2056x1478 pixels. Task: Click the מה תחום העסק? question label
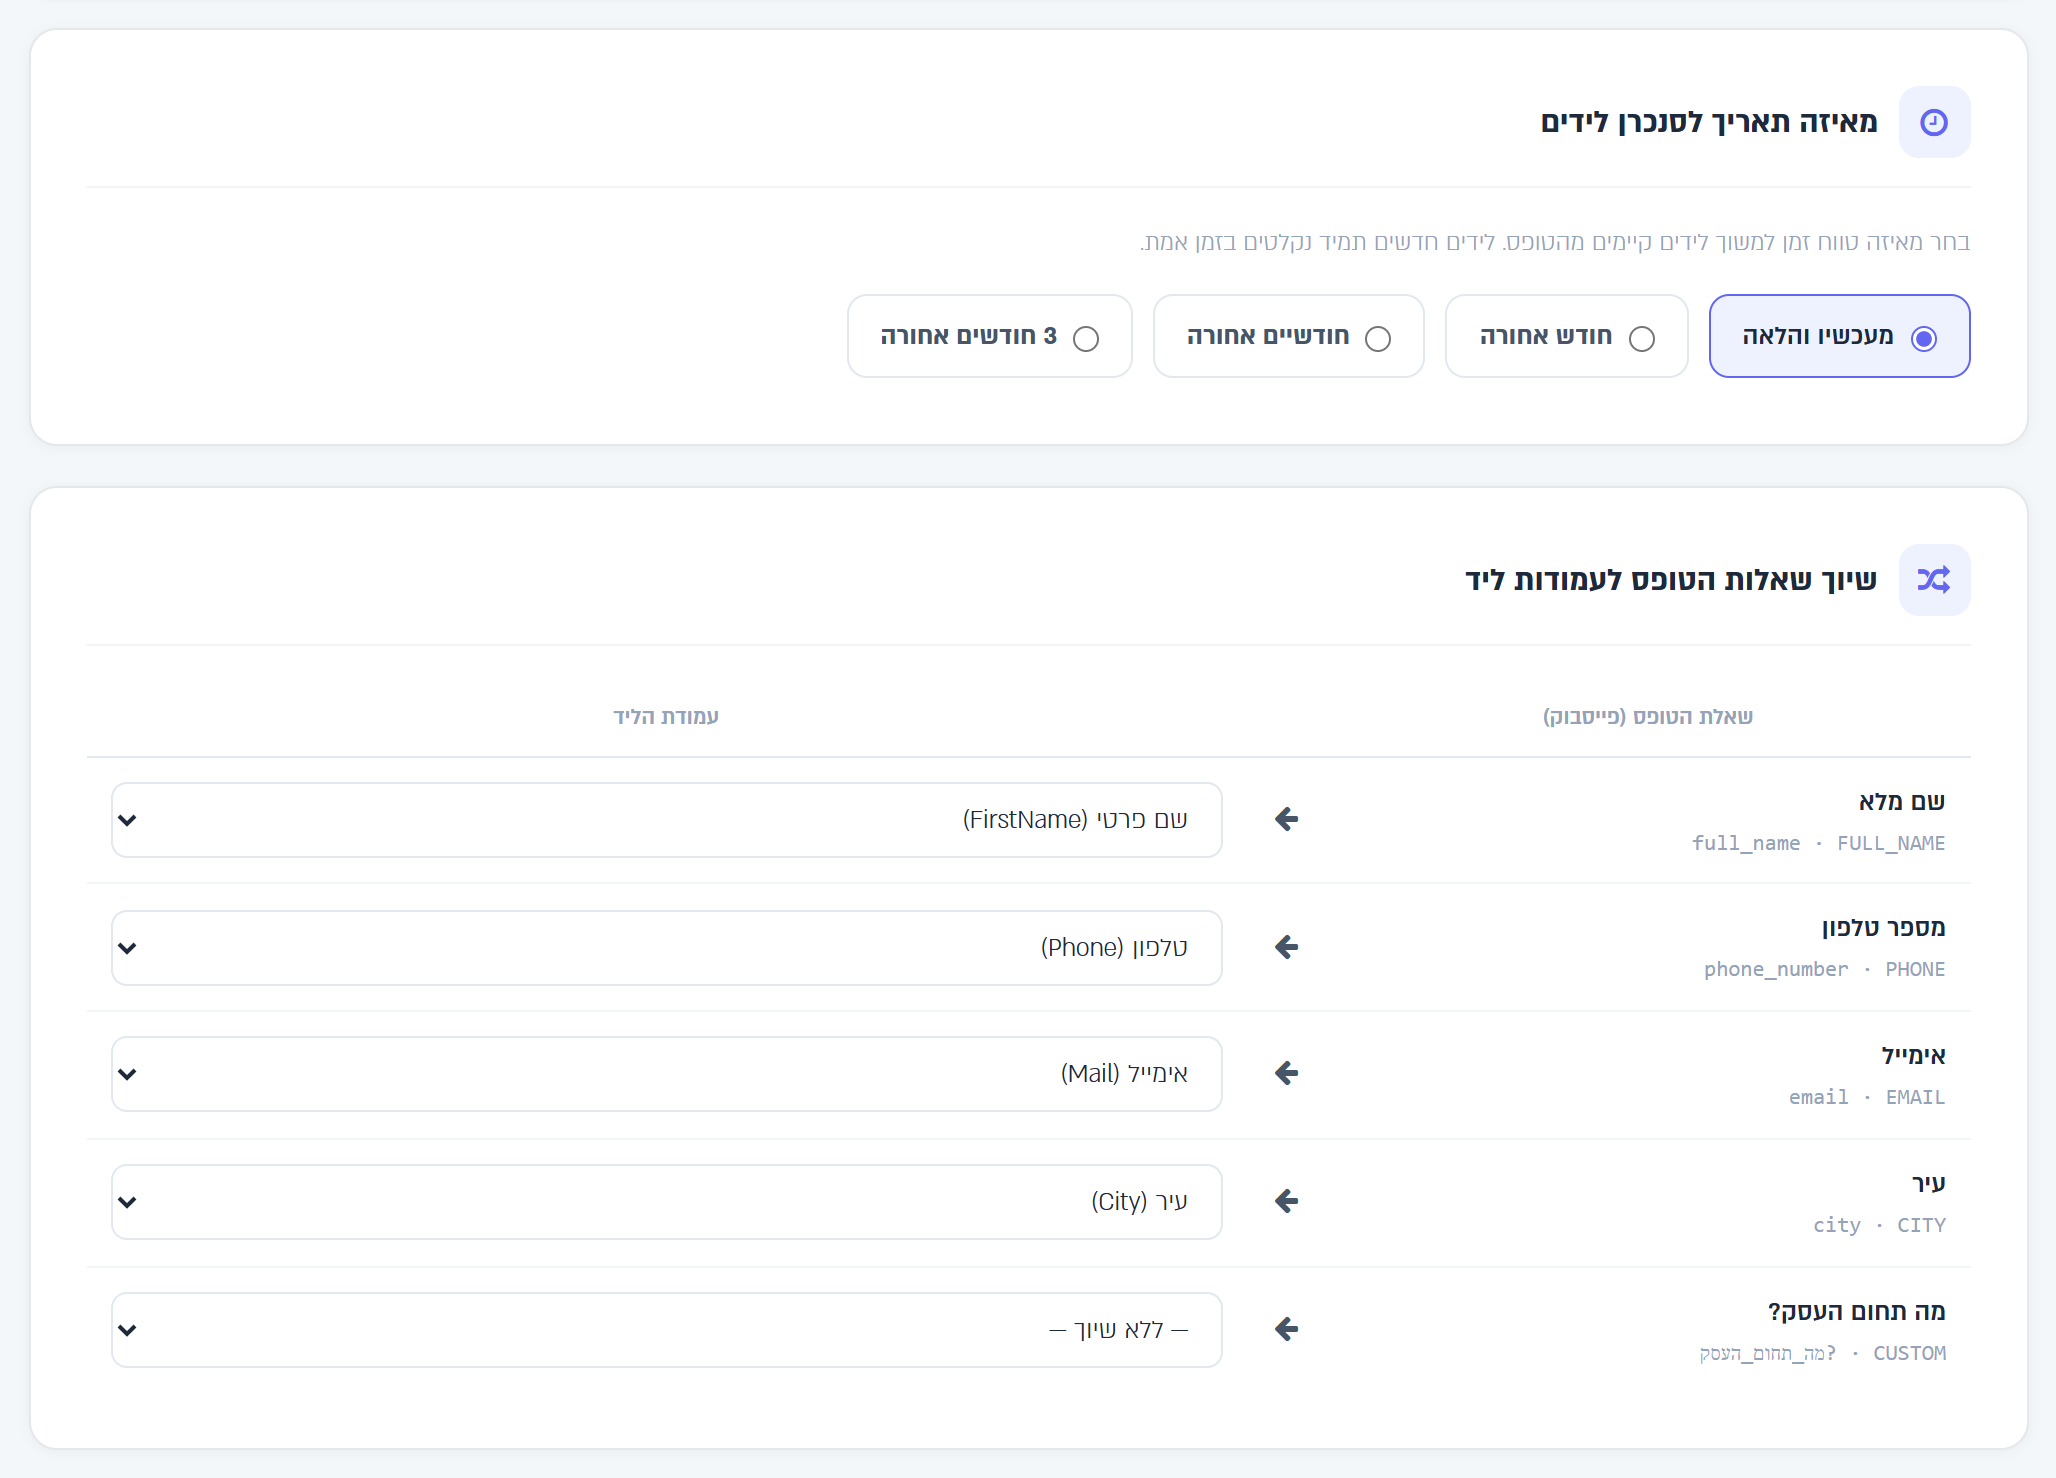[x=1856, y=1311]
